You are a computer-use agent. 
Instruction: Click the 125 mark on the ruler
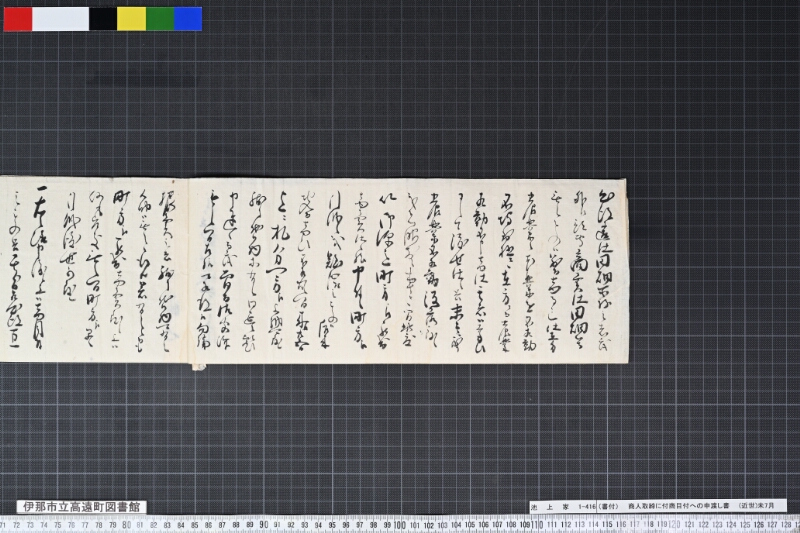click(x=744, y=525)
